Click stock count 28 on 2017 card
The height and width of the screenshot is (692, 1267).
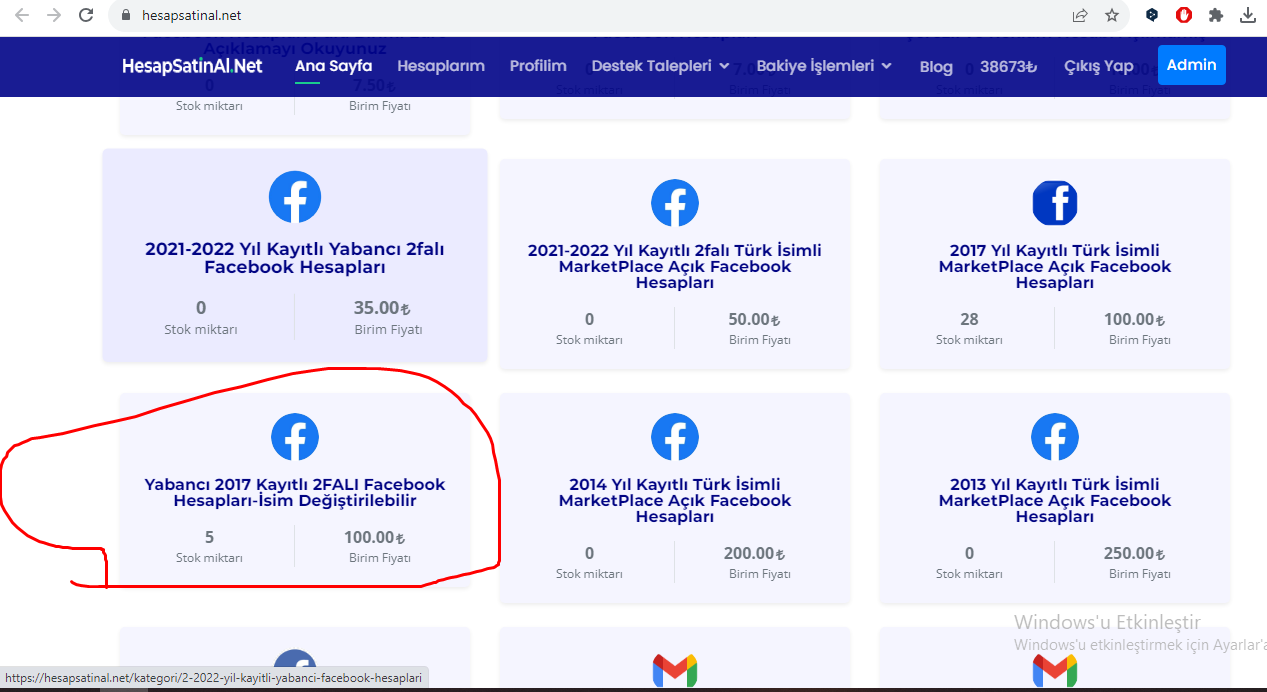(x=969, y=319)
